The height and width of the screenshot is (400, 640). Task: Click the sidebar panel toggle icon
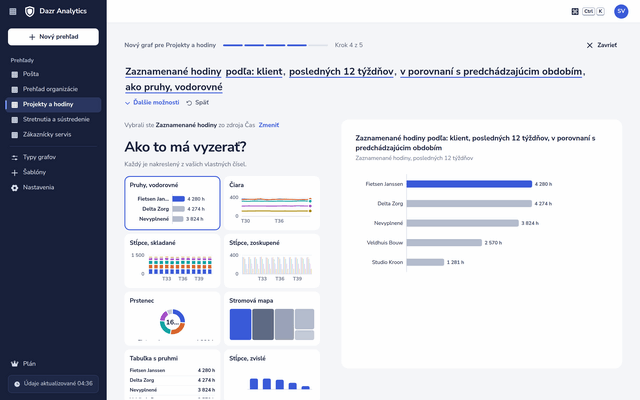[13, 11]
